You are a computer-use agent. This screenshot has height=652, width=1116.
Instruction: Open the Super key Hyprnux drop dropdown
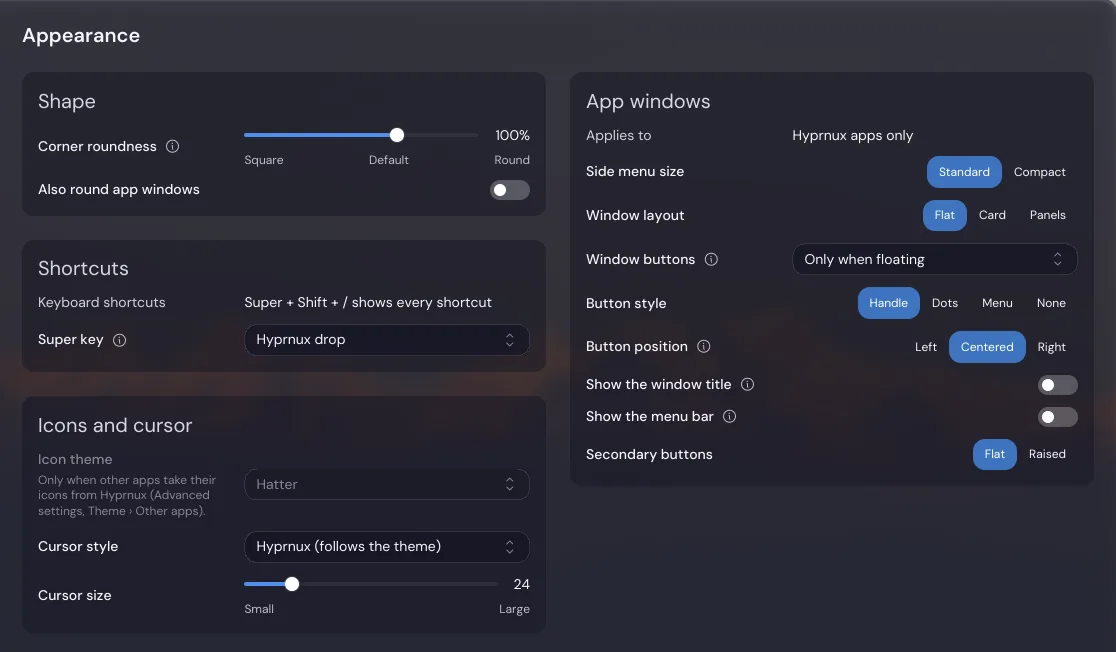(x=386, y=340)
